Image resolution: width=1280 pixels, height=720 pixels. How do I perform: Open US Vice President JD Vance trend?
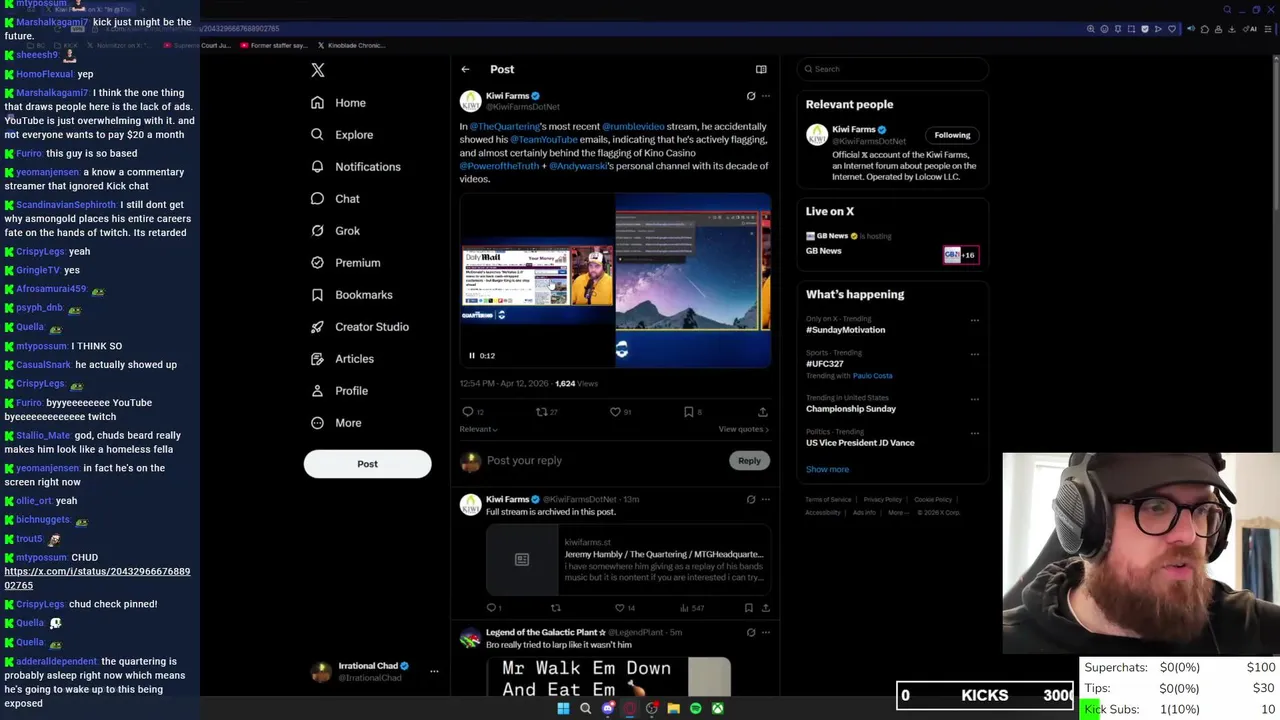point(860,443)
